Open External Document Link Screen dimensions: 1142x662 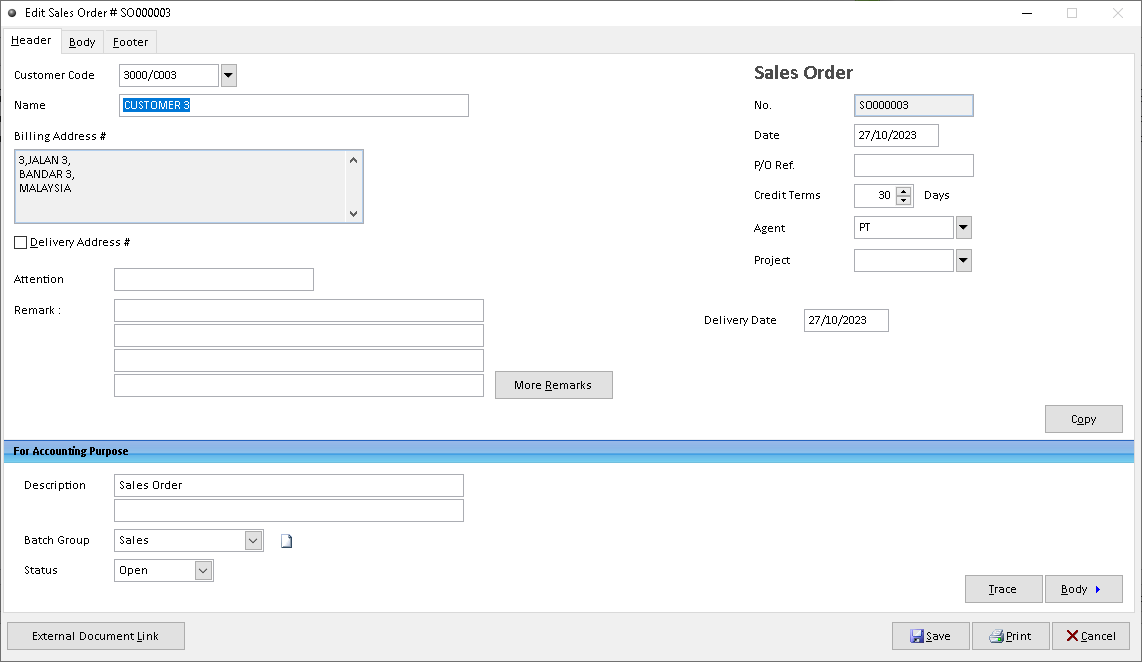tap(95, 635)
